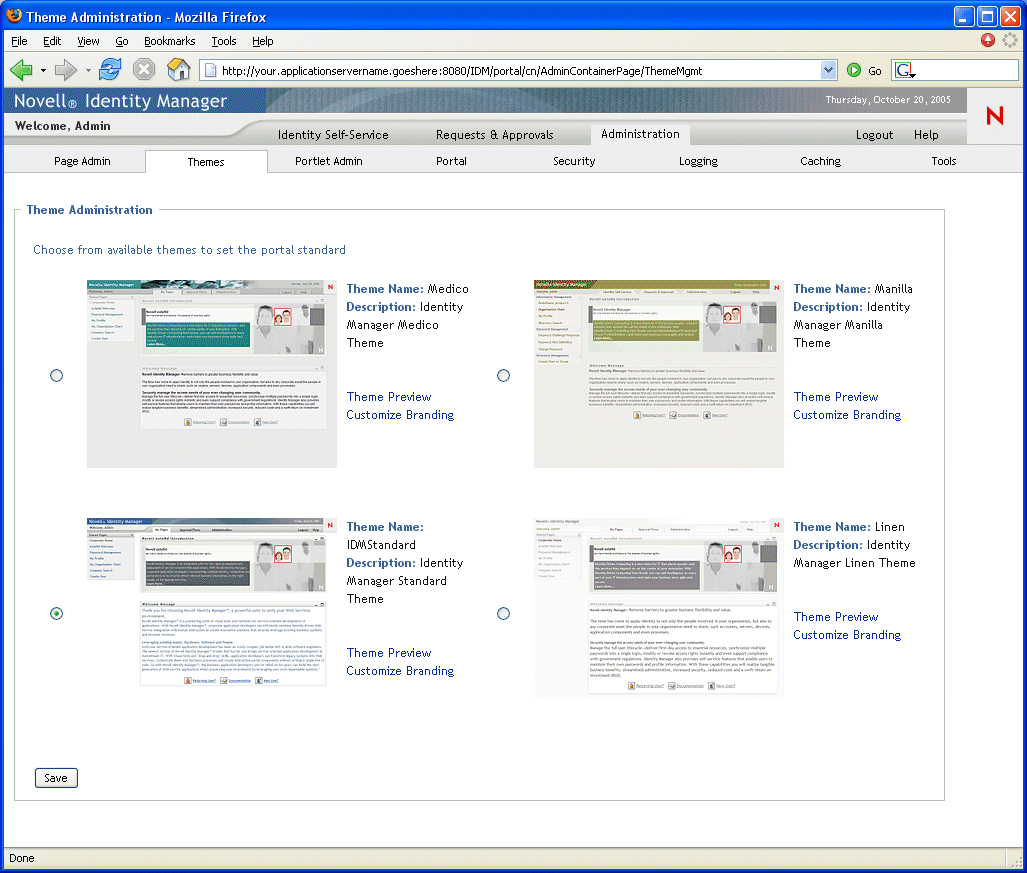Viewport: 1027px width, 873px height.
Task: Select the Manilla theme radio button
Action: click(x=503, y=375)
